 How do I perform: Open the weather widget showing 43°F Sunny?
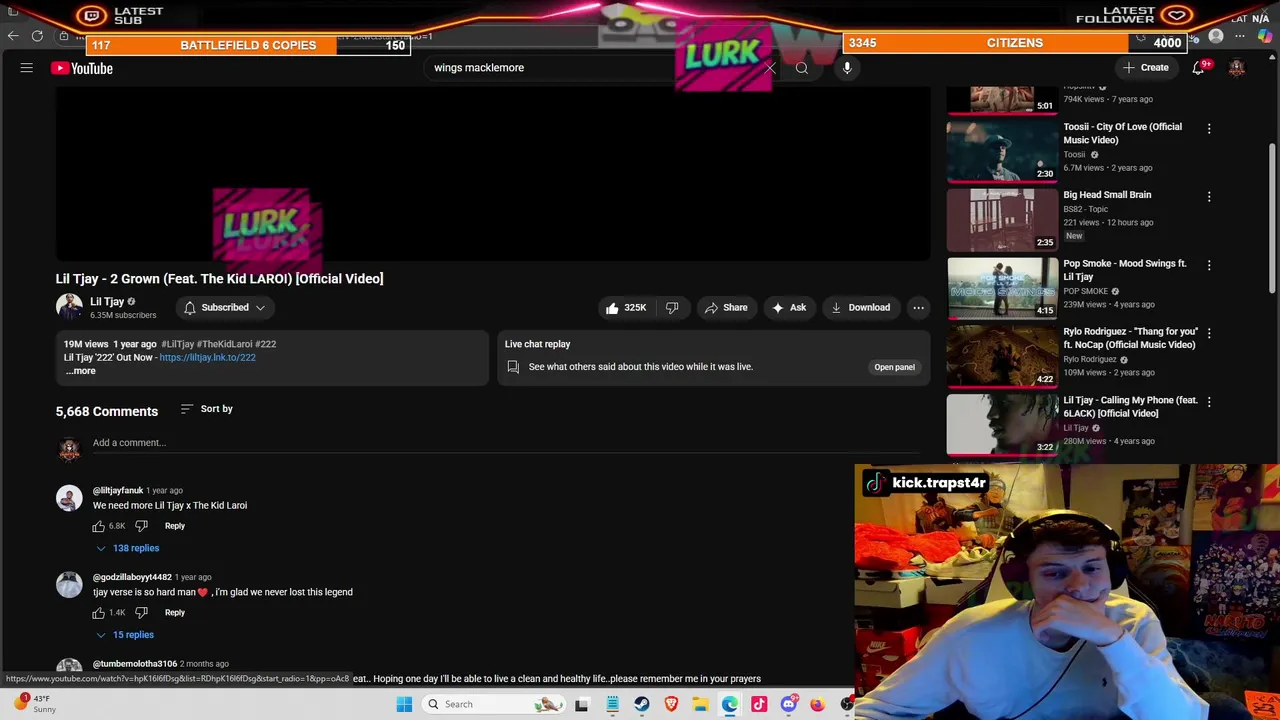click(x=35, y=704)
